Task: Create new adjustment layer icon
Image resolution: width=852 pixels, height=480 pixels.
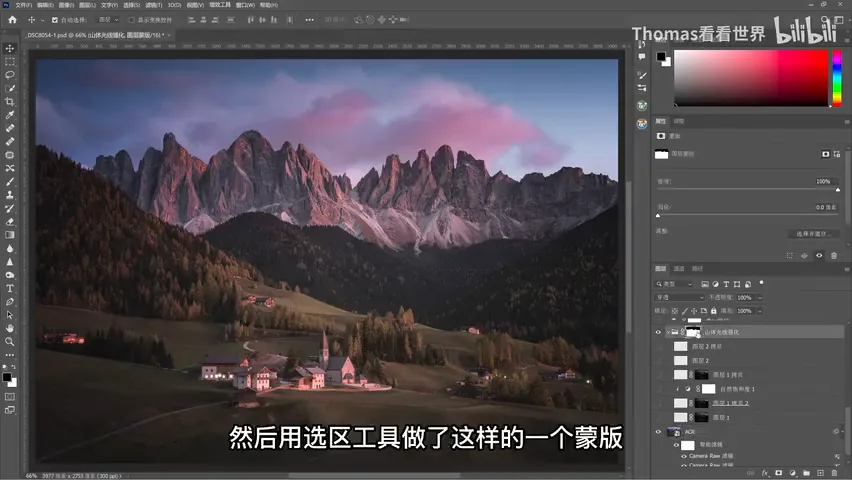Action: (793, 473)
